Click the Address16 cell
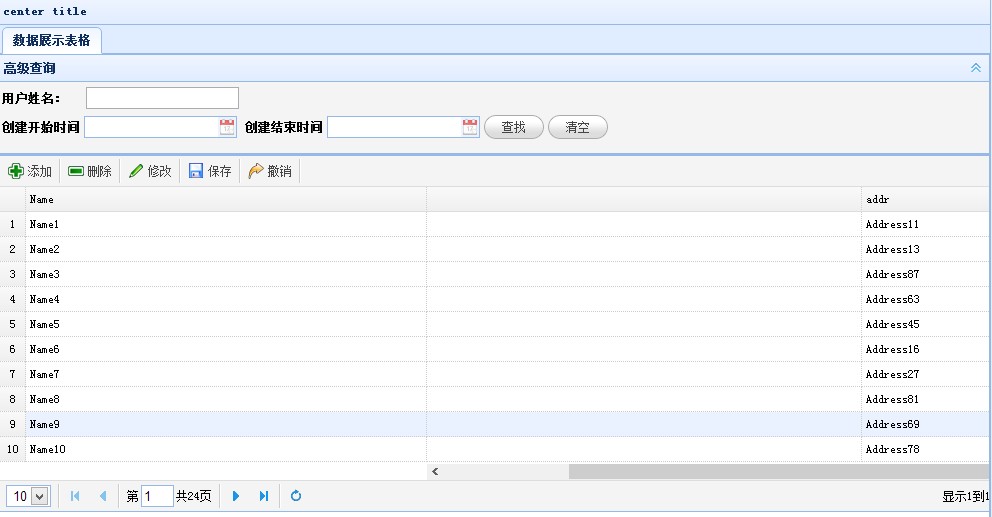Screen dimensions: 992x517 tap(926, 349)
